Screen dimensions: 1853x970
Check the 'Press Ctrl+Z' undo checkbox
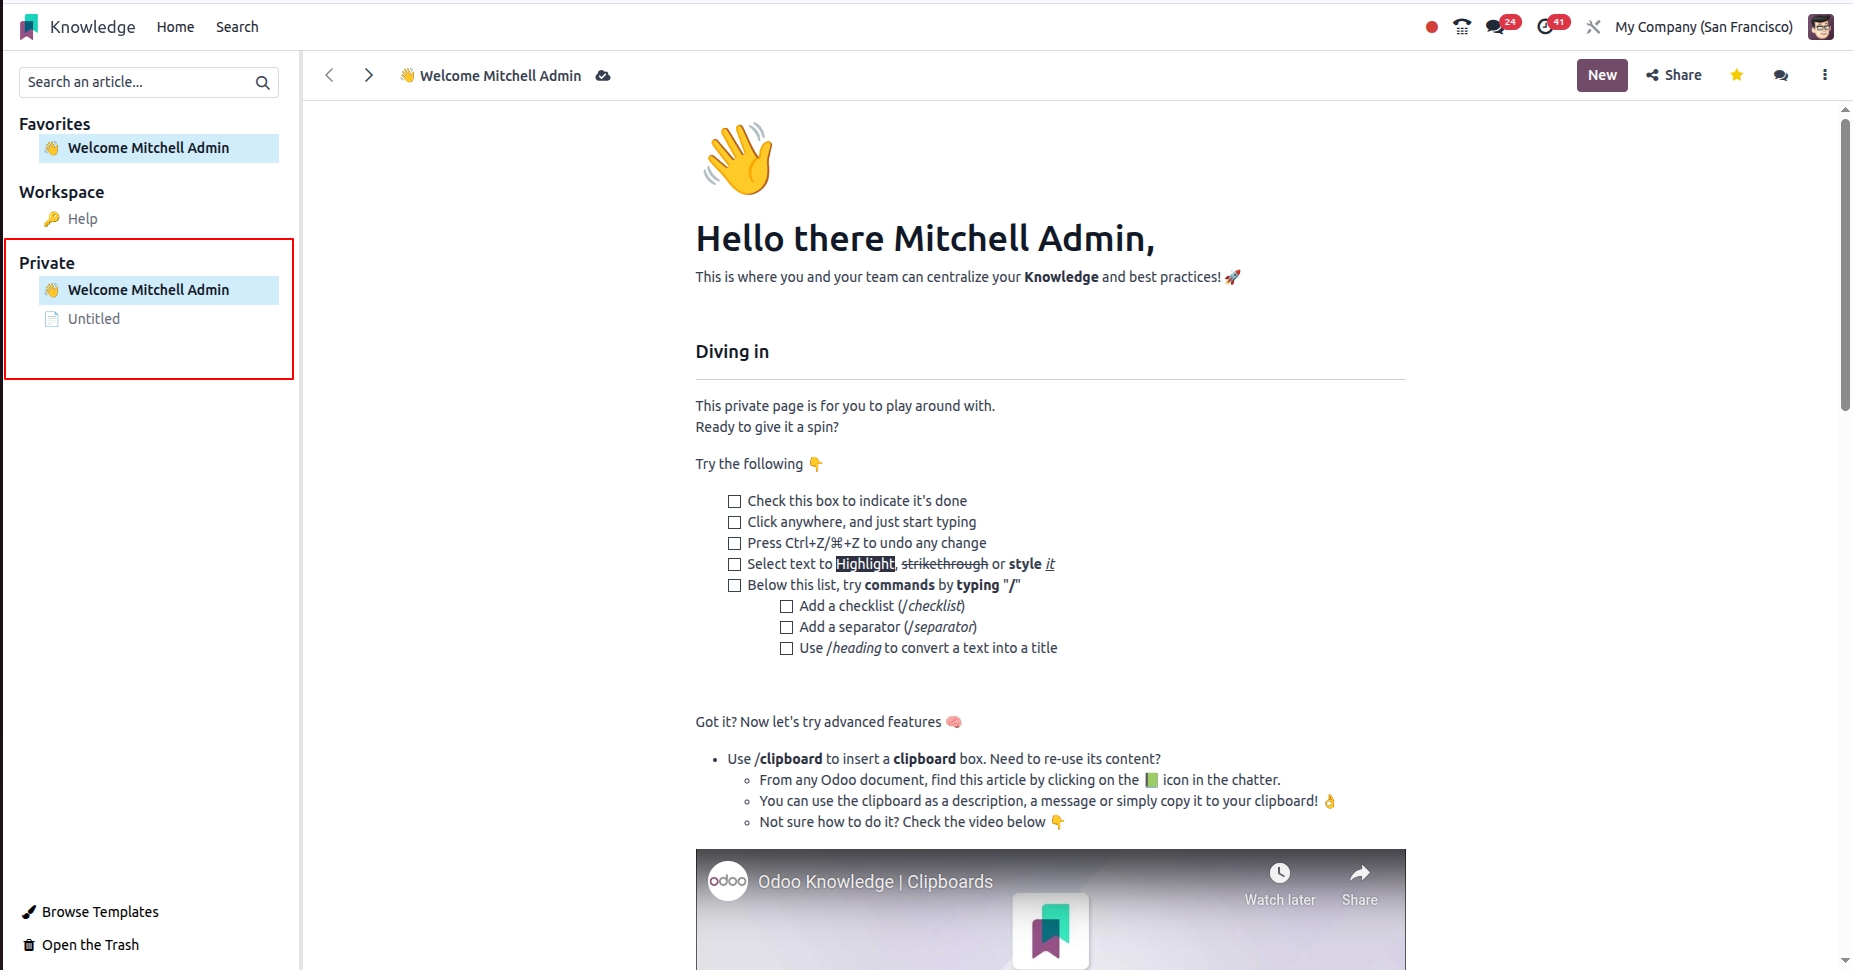point(734,543)
